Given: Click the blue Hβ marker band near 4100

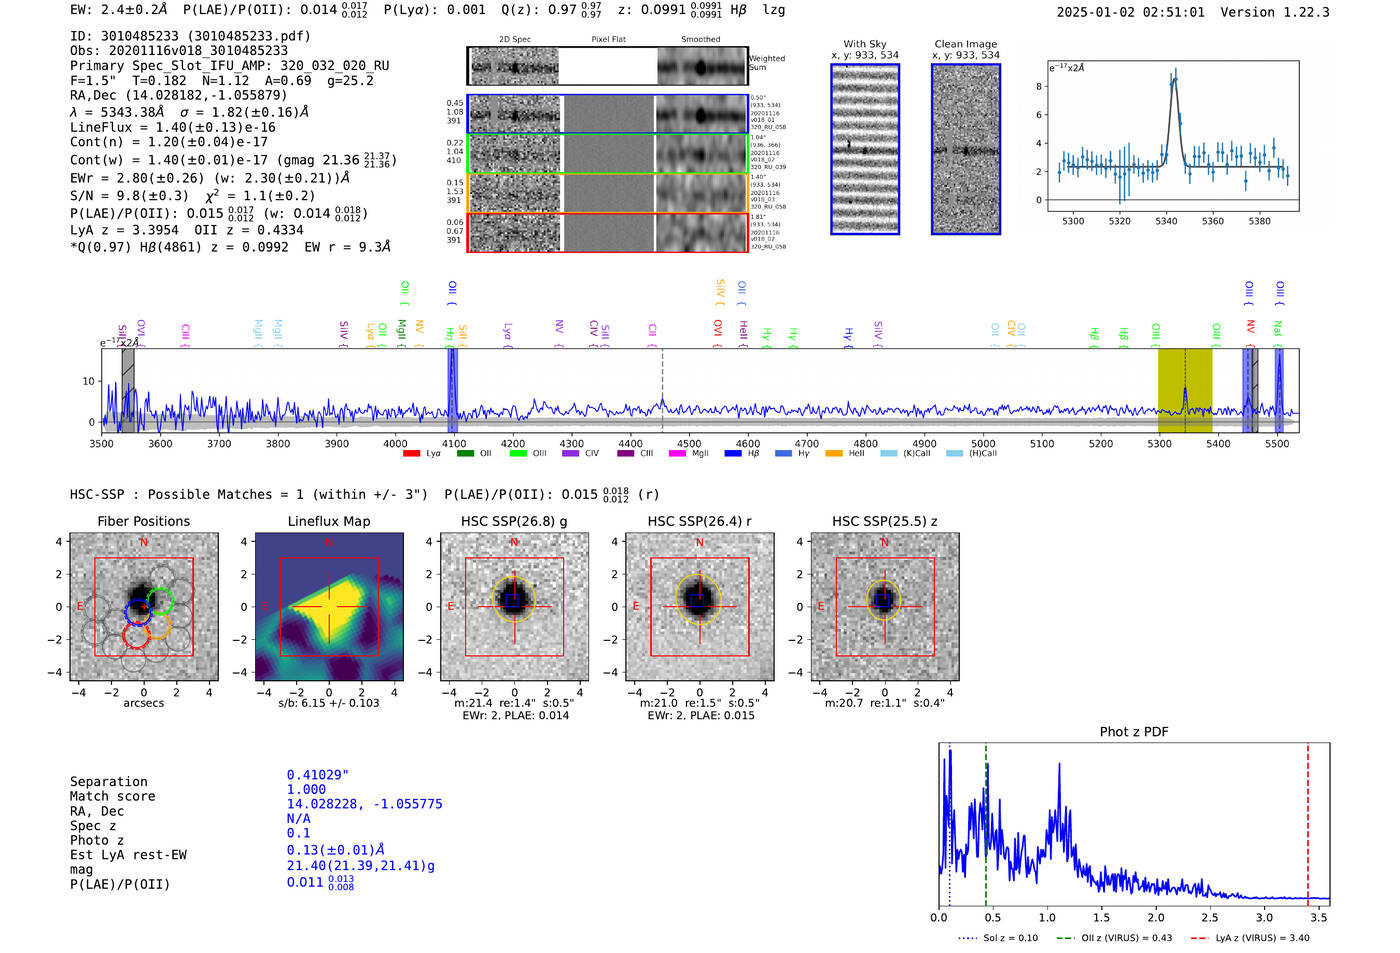Looking at the screenshot, I should click(x=452, y=391).
